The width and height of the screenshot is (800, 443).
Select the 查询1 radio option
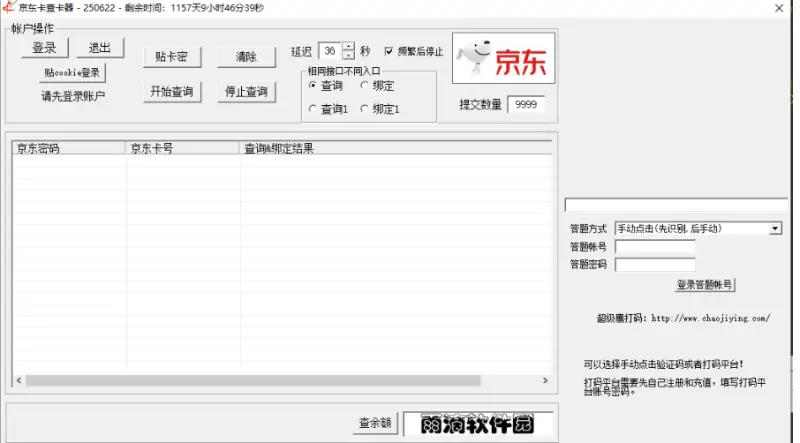point(313,109)
